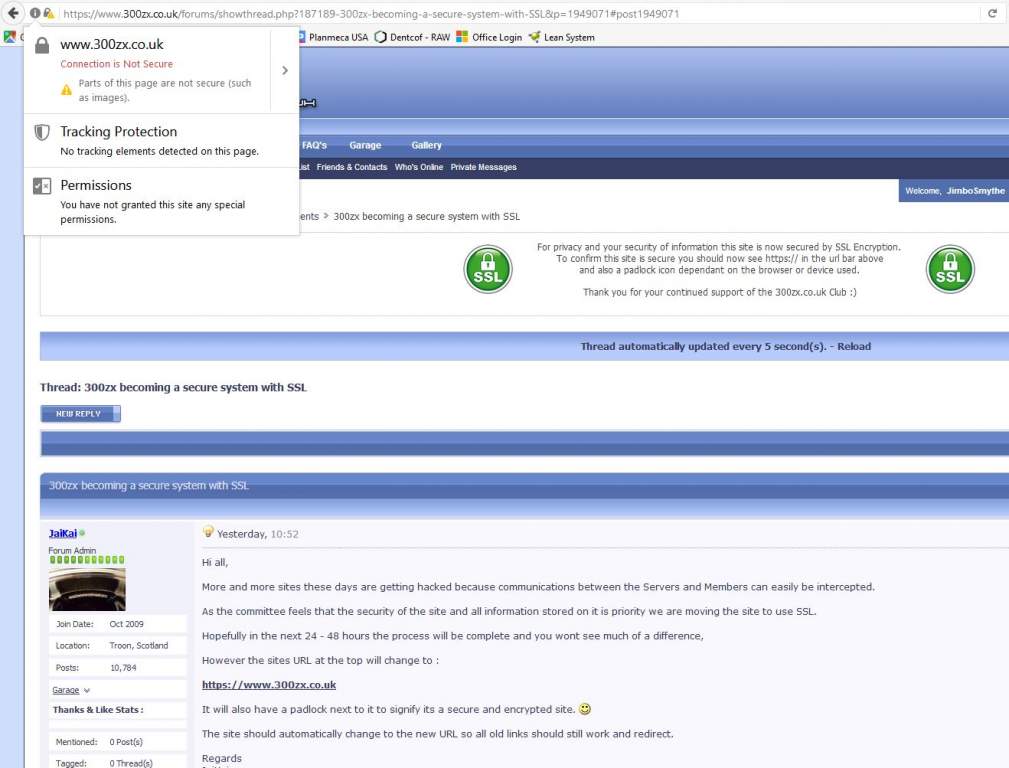Click the Reload link in the update banner
The image size is (1009, 768).
coord(853,347)
